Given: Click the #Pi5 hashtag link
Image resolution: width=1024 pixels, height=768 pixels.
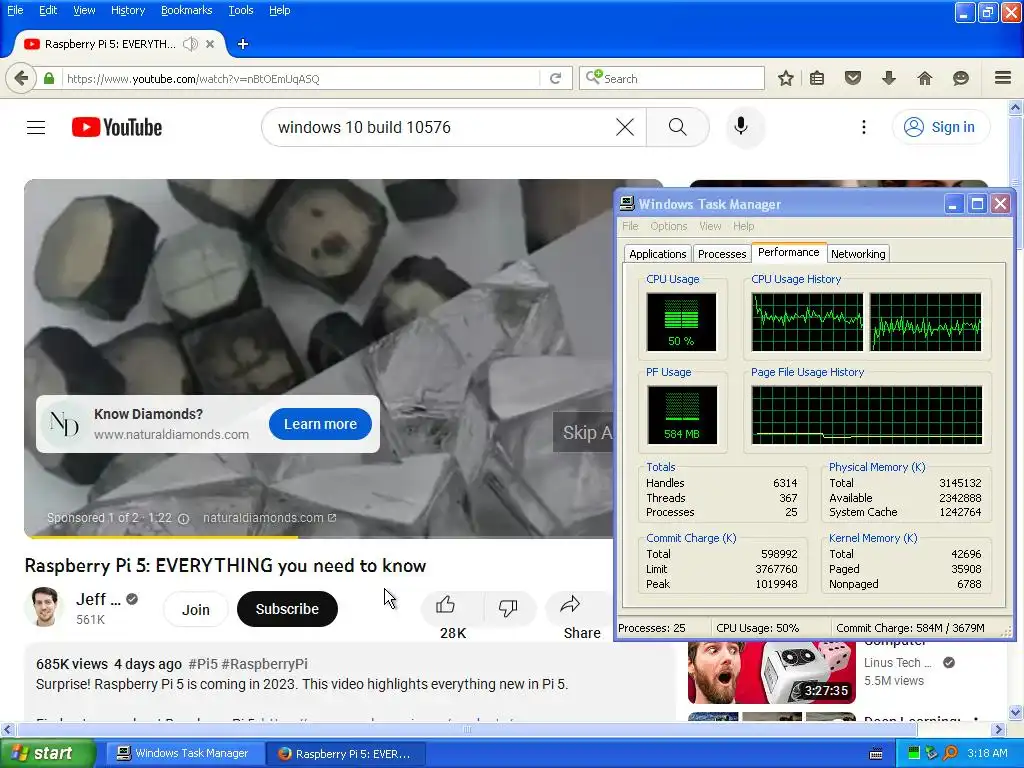Looking at the screenshot, I should (203, 664).
